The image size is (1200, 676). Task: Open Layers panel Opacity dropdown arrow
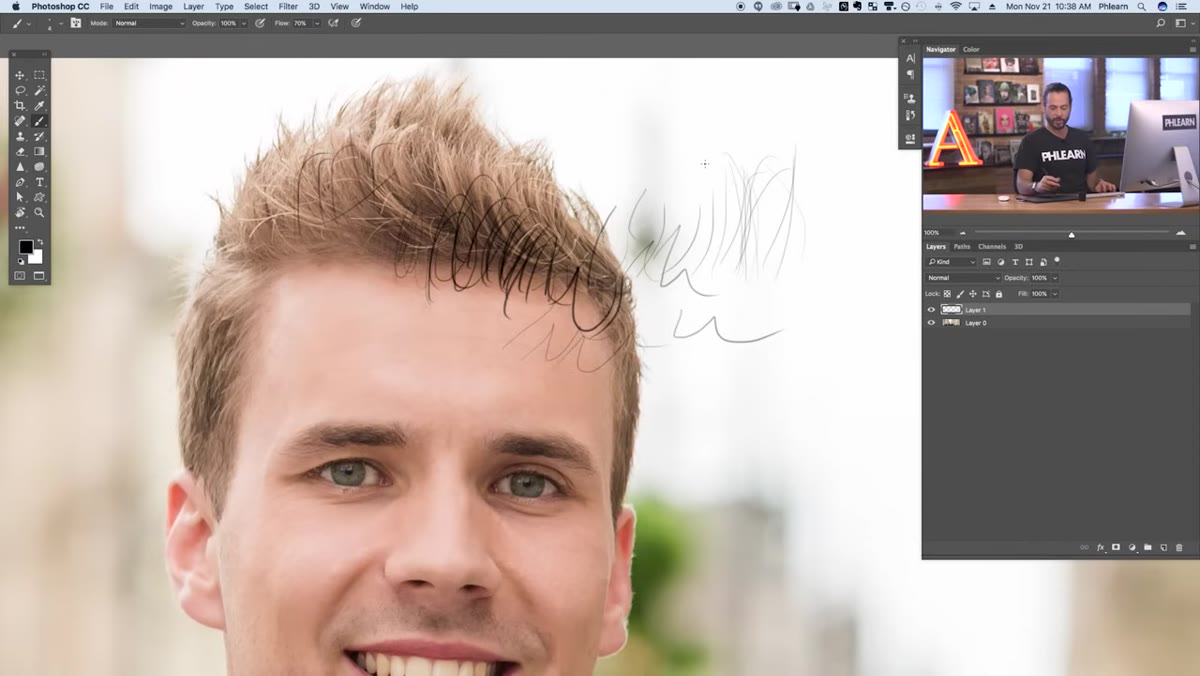pyautogui.click(x=1055, y=278)
